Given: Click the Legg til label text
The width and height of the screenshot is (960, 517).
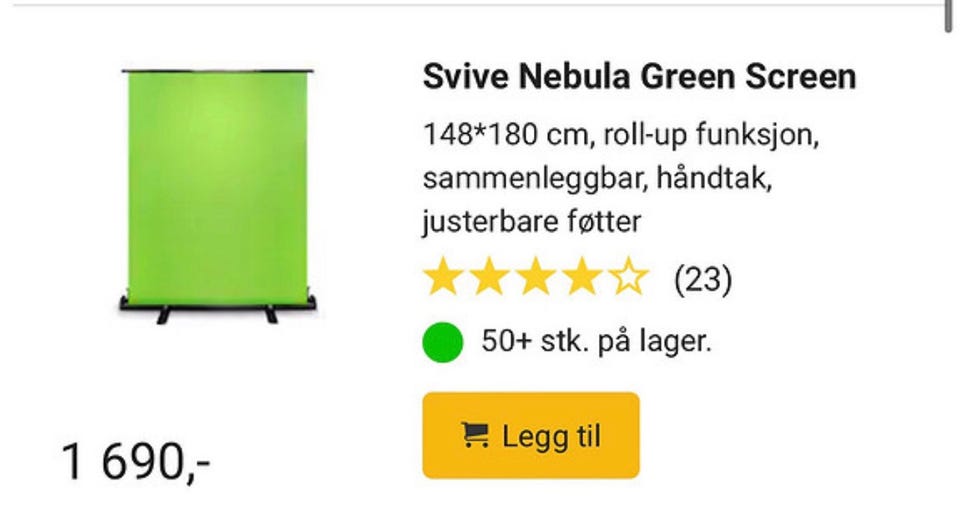Looking at the screenshot, I should pos(552,437).
